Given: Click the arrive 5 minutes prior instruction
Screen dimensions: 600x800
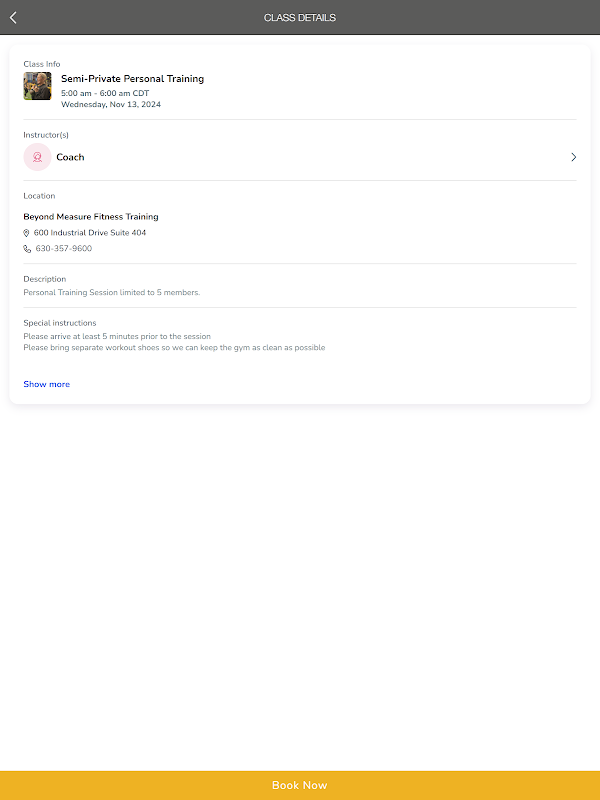Looking at the screenshot, I should pos(117,337).
